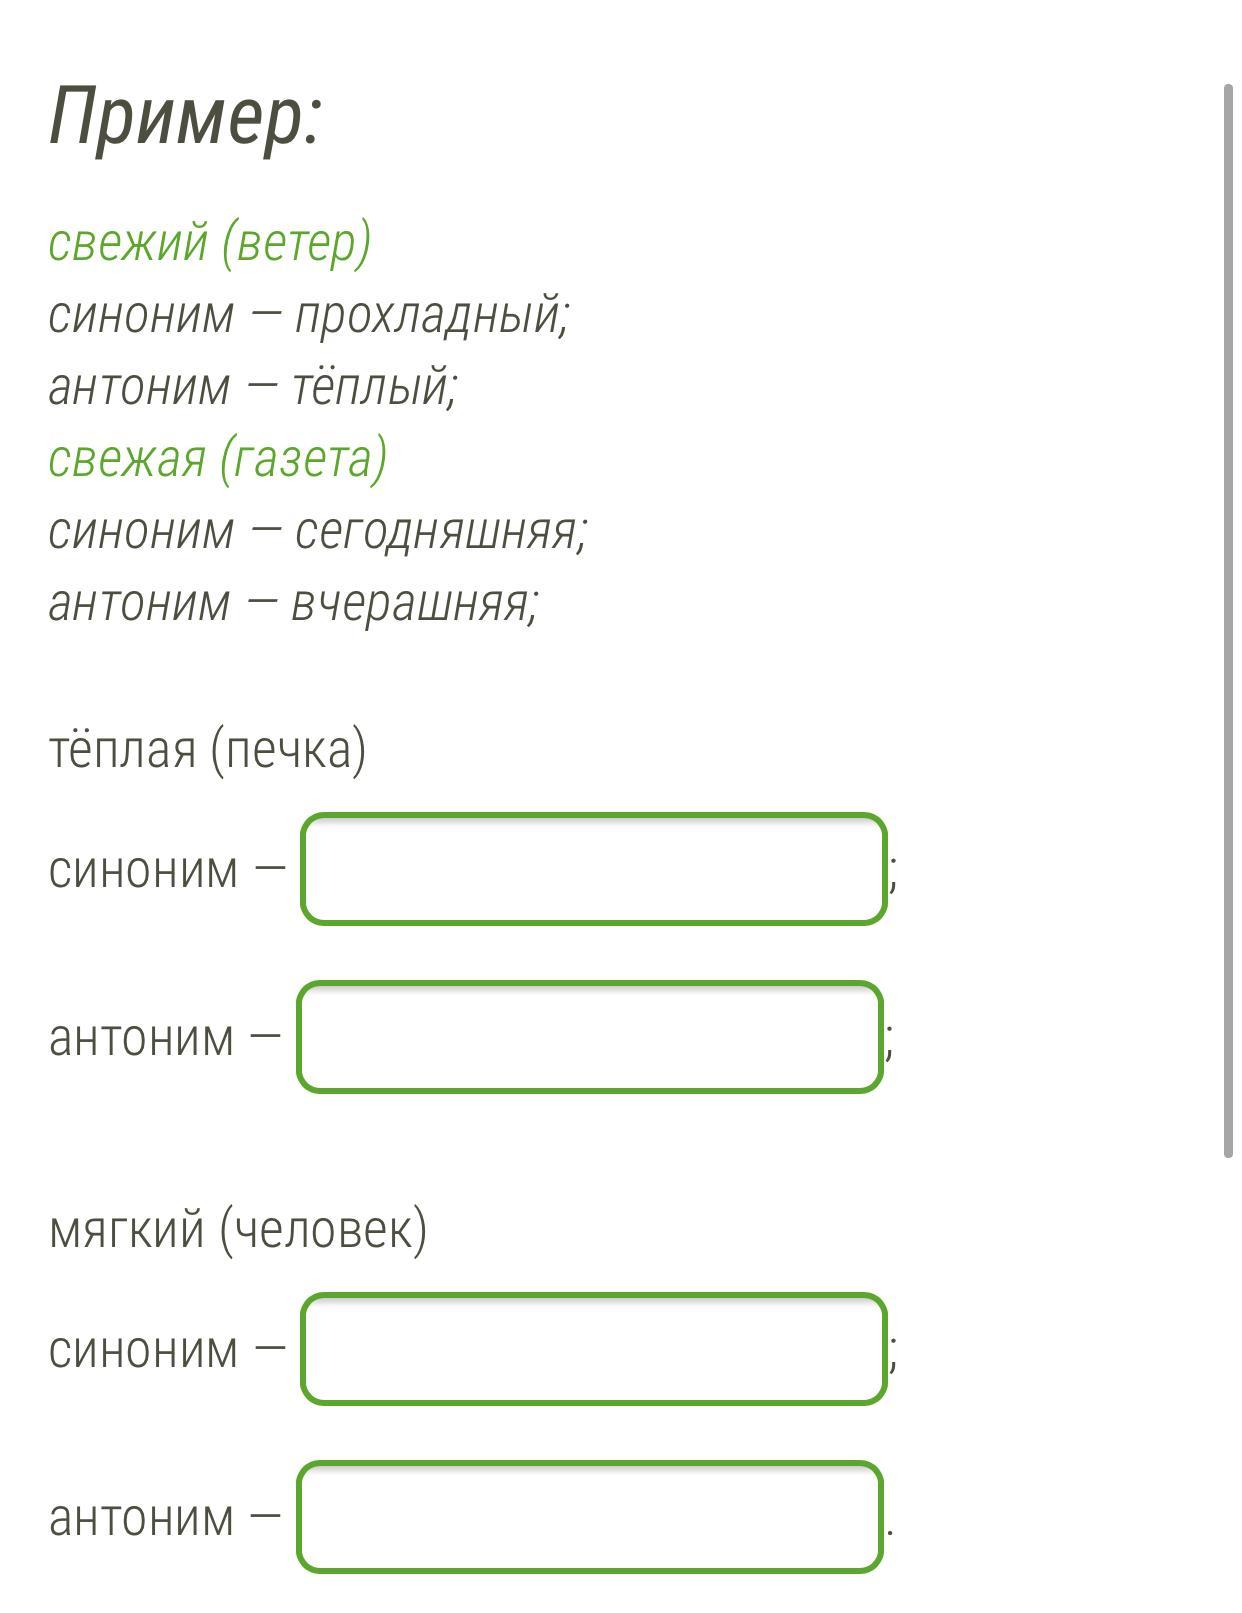
Task: Focus the синоним input under мягкий (человек)
Action: (x=593, y=1349)
